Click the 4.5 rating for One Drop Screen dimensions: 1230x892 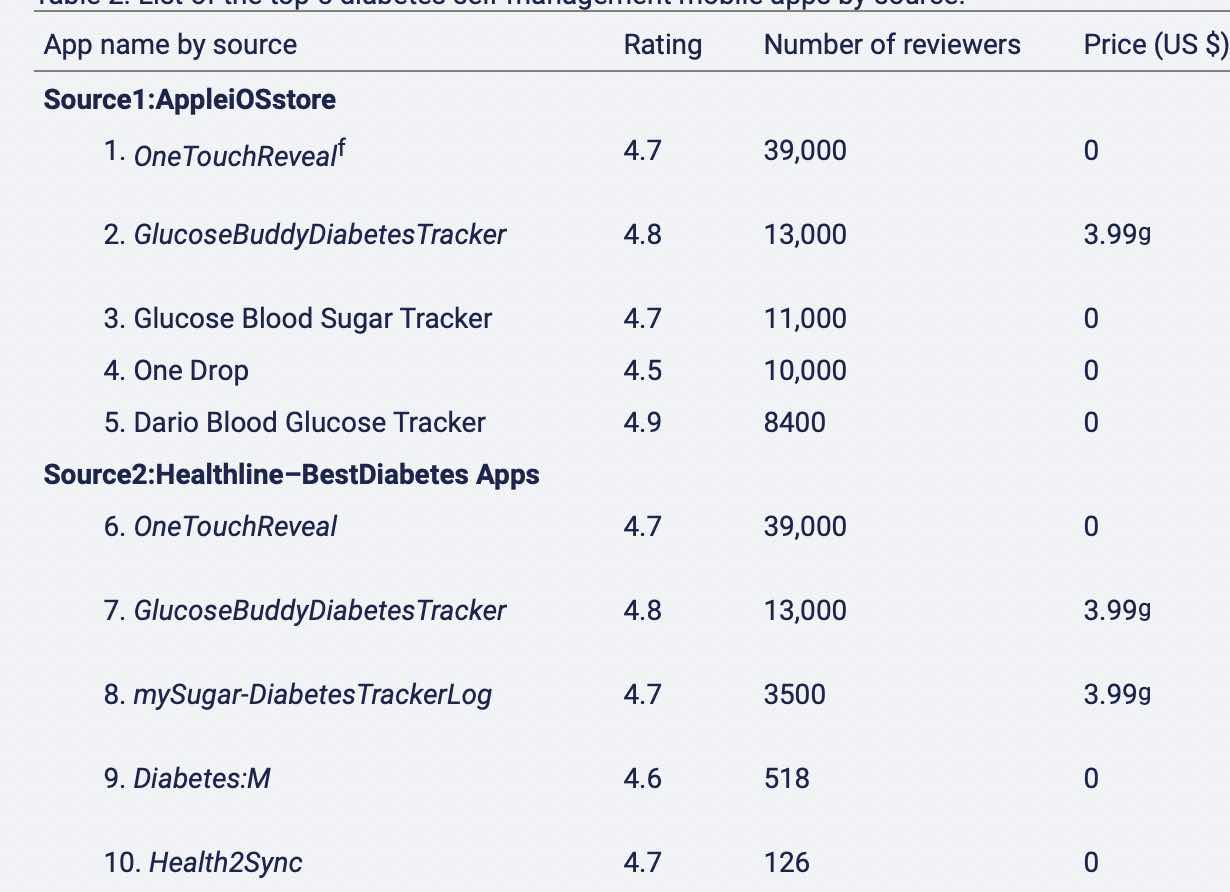pyautogui.click(x=642, y=370)
